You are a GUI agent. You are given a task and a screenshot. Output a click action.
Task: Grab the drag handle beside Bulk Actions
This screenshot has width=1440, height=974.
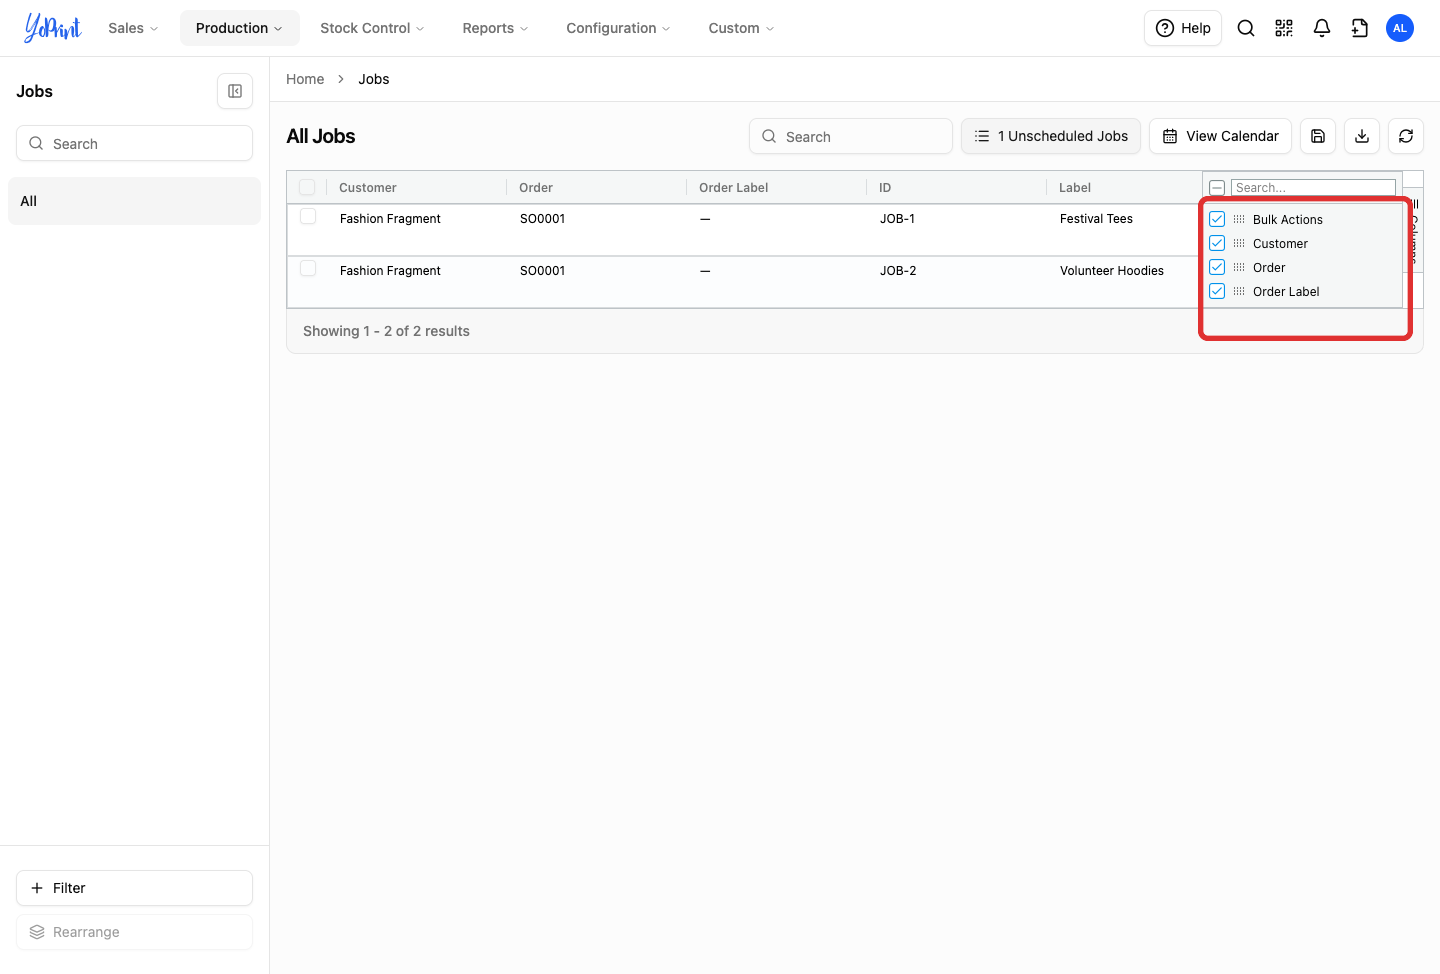(1239, 219)
